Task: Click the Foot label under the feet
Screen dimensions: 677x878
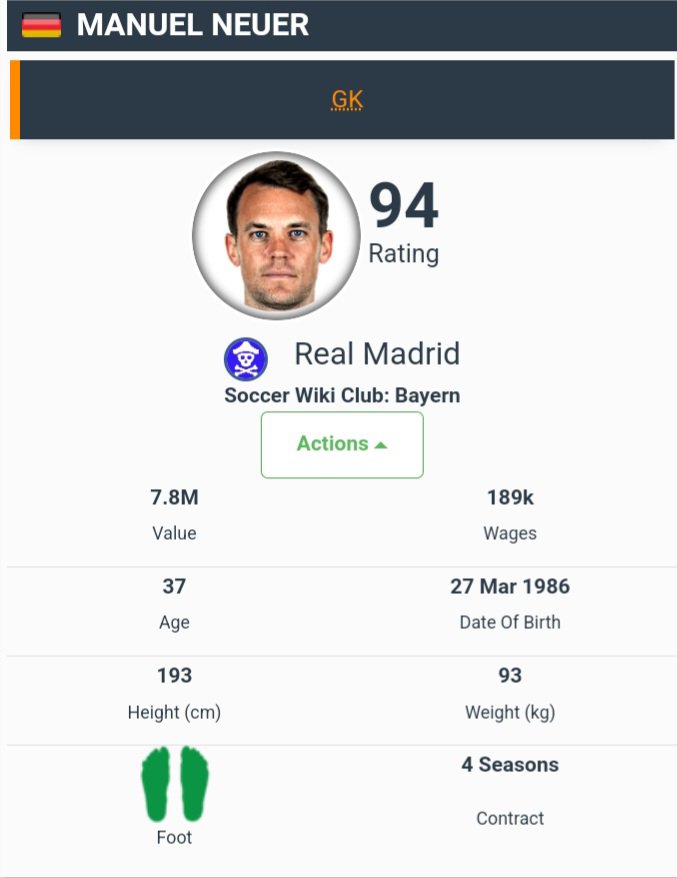Action: pyautogui.click(x=174, y=838)
